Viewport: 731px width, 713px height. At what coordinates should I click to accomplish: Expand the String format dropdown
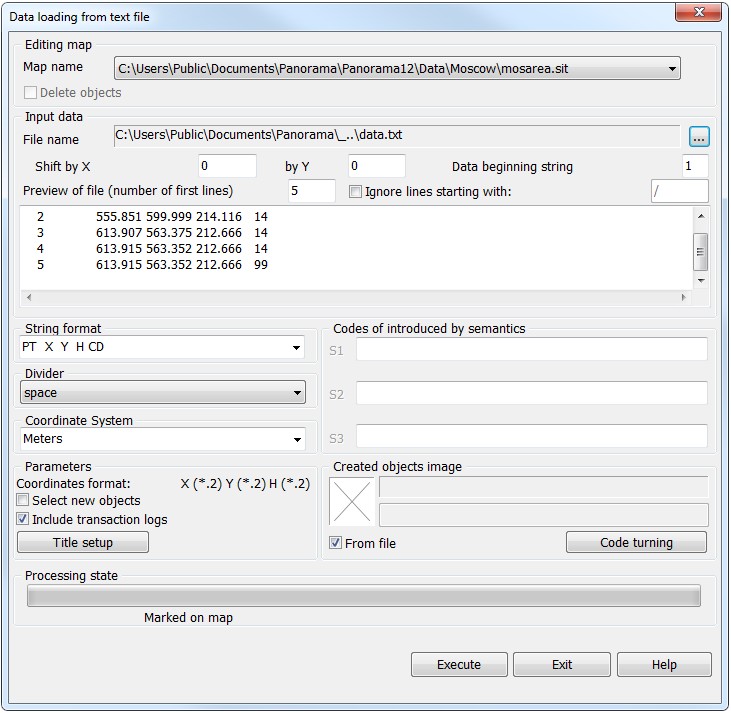[x=297, y=348]
